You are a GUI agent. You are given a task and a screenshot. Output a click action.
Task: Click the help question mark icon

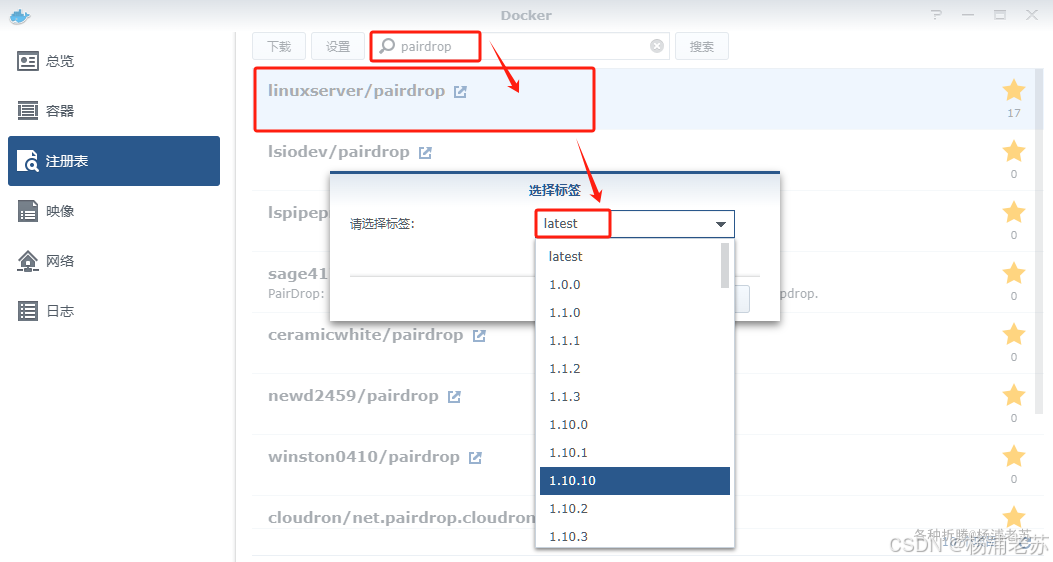pos(936,15)
